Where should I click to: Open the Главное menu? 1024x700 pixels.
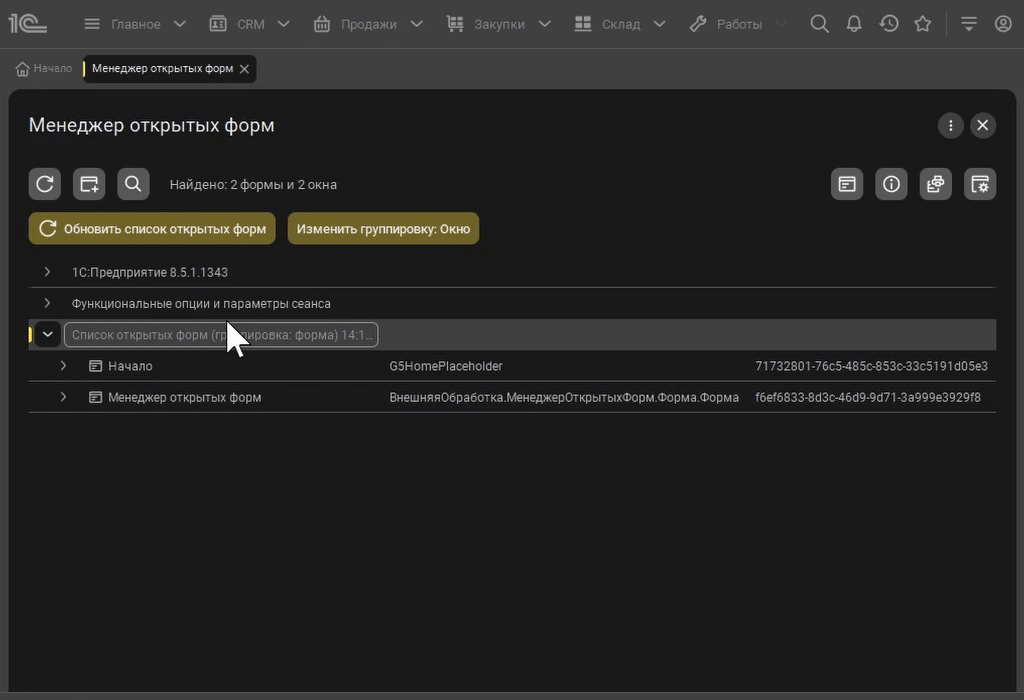(x=136, y=24)
